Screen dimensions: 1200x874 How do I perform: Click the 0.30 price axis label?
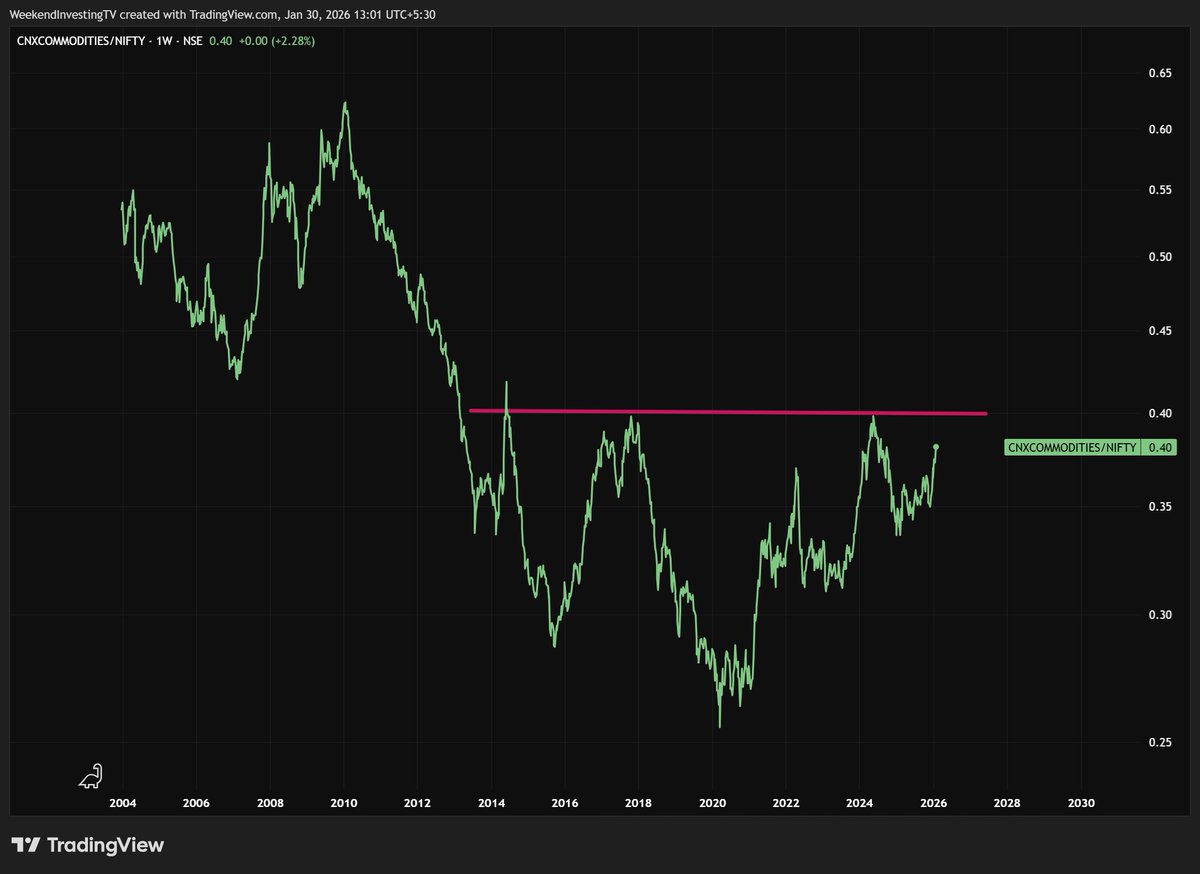[1160, 615]
